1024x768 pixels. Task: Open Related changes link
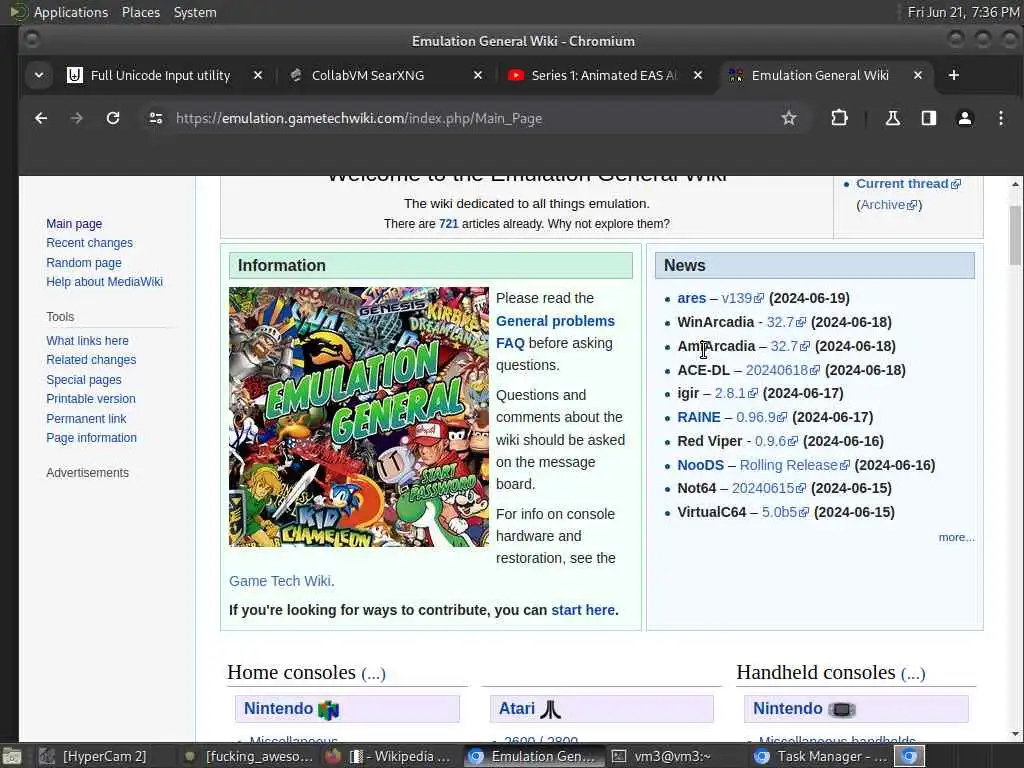click(91, 360)
